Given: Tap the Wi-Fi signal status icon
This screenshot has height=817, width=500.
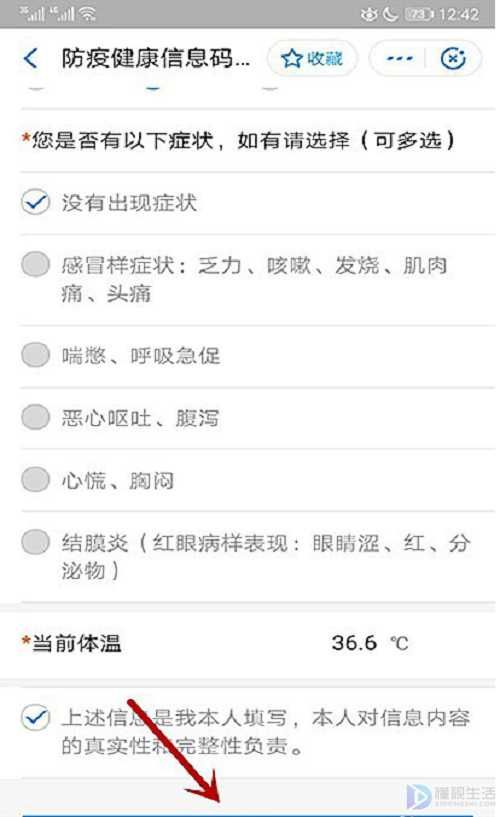Looking at the screenshot, I should point(88,14).
